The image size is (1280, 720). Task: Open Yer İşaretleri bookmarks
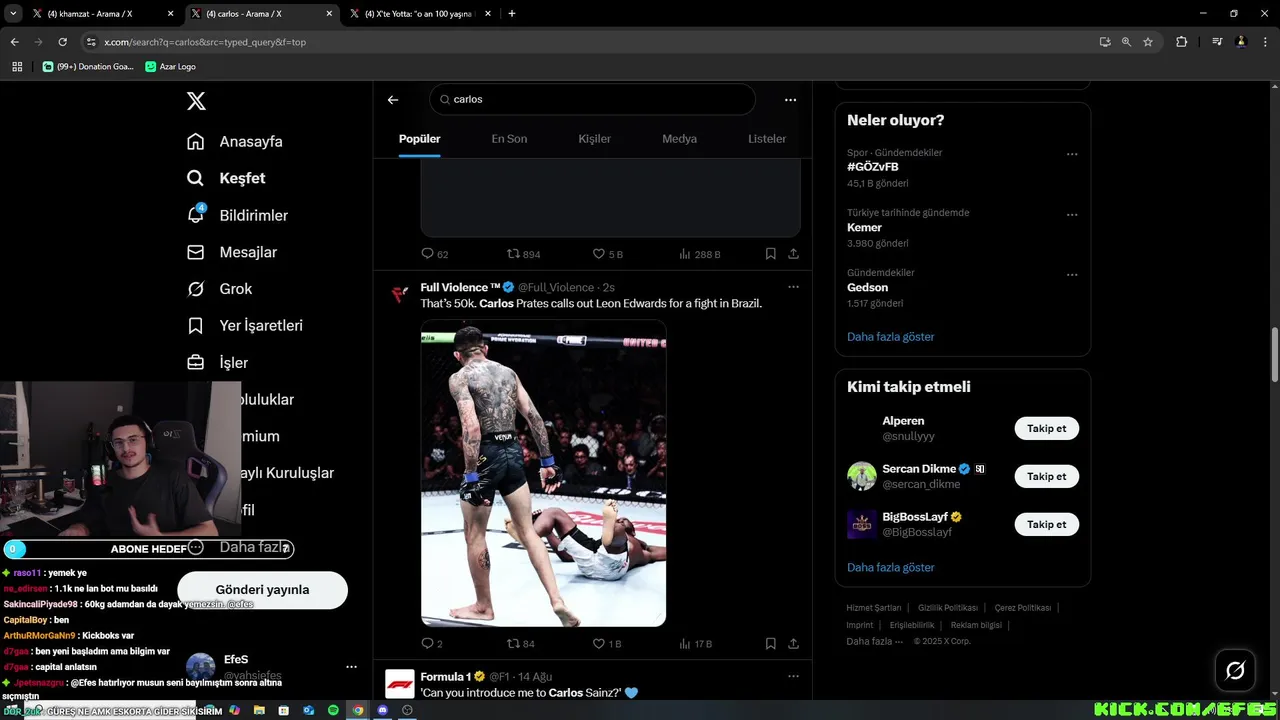point(244,326)
